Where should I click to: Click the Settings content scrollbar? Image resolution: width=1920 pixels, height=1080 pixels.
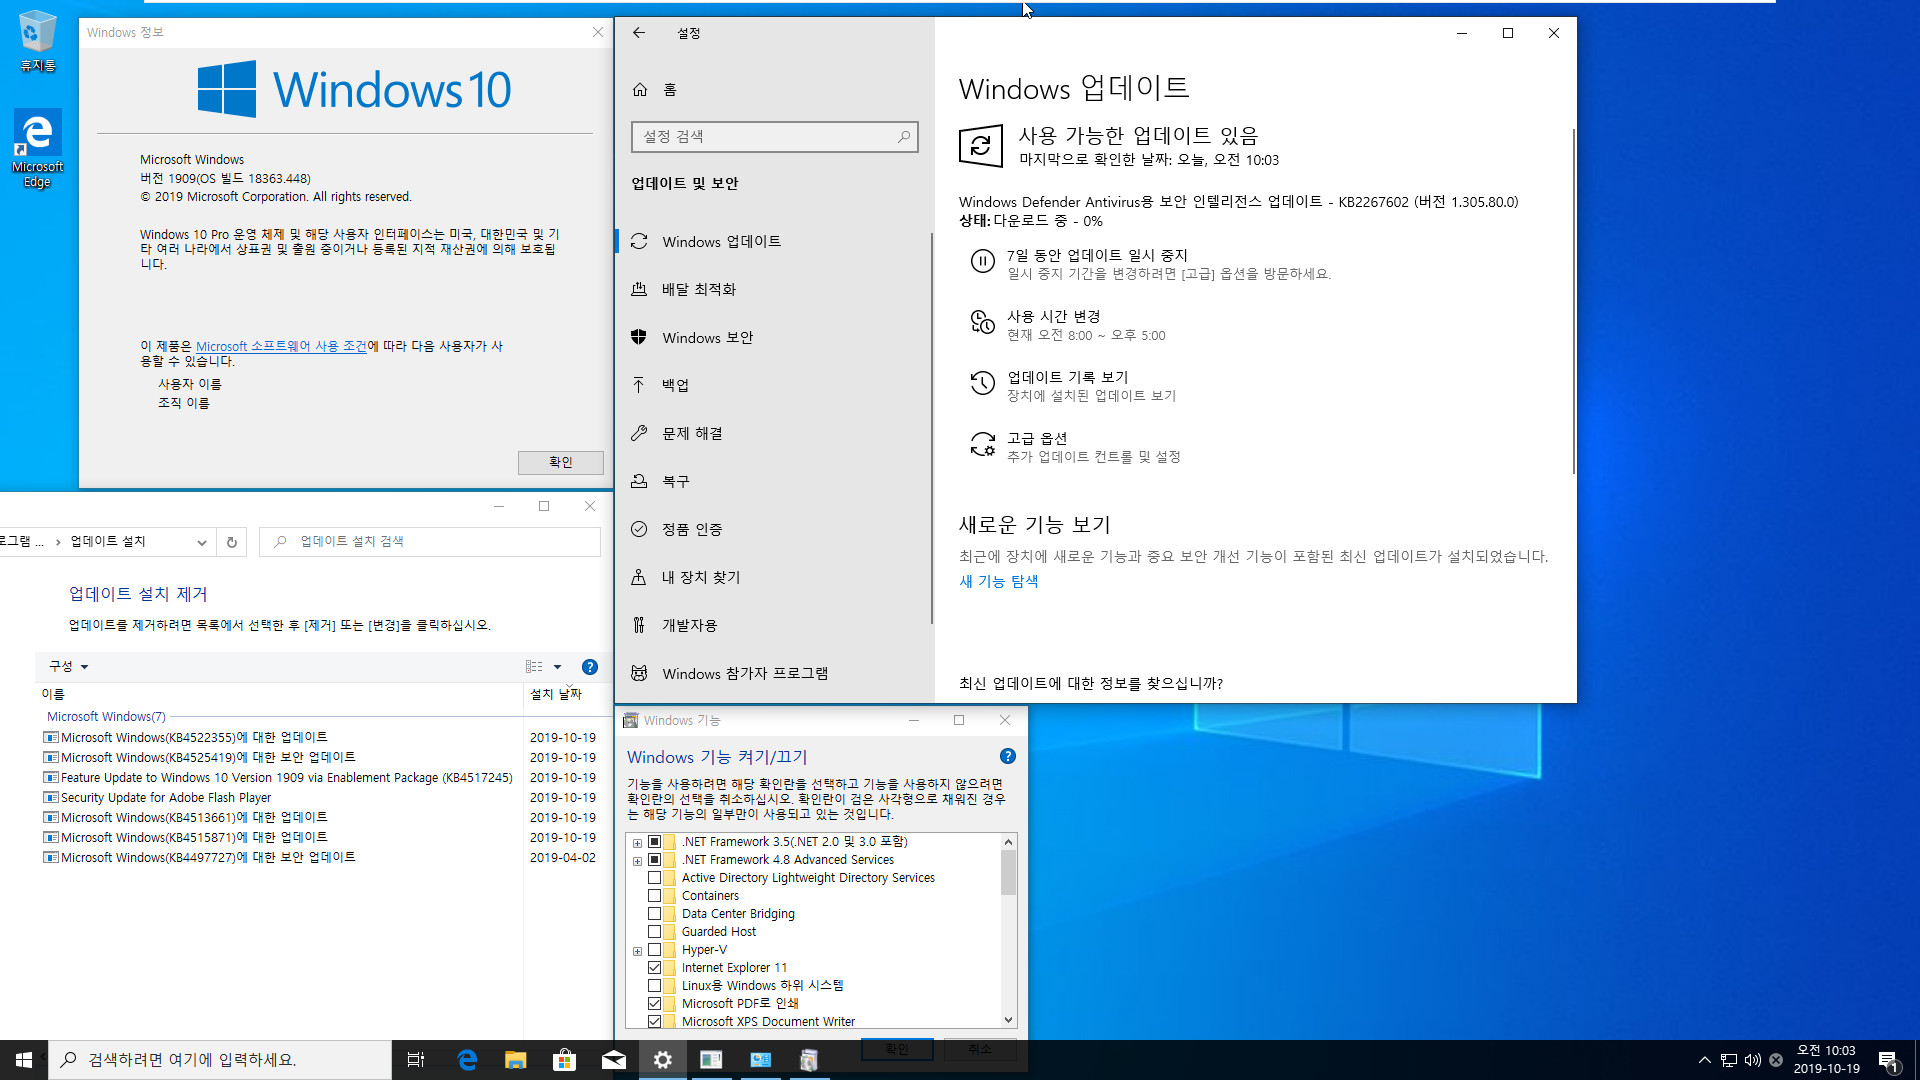pos(1572,300)
